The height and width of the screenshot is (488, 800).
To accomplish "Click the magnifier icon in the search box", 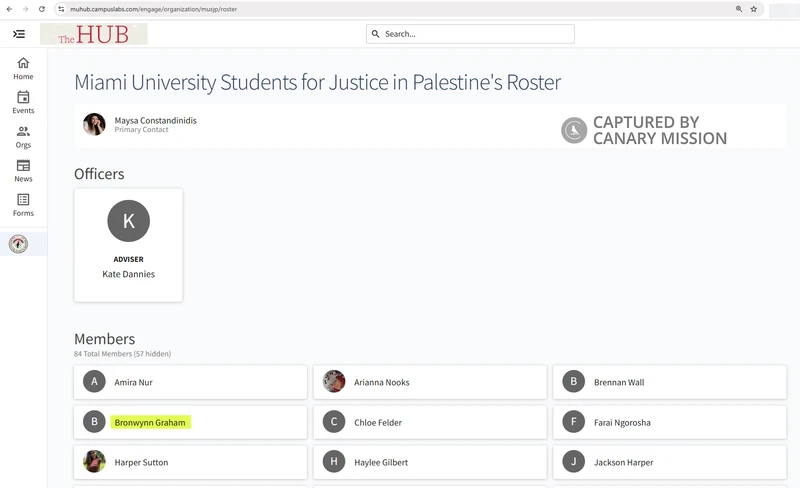I will pyautogui.click(x=376, y=34).
